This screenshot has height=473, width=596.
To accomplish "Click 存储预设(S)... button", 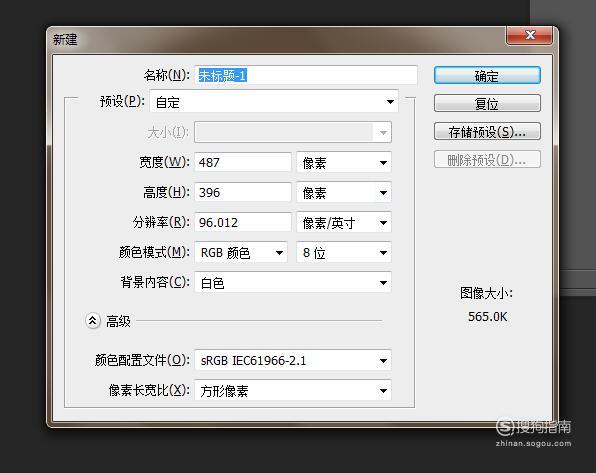I will (487, 132).
